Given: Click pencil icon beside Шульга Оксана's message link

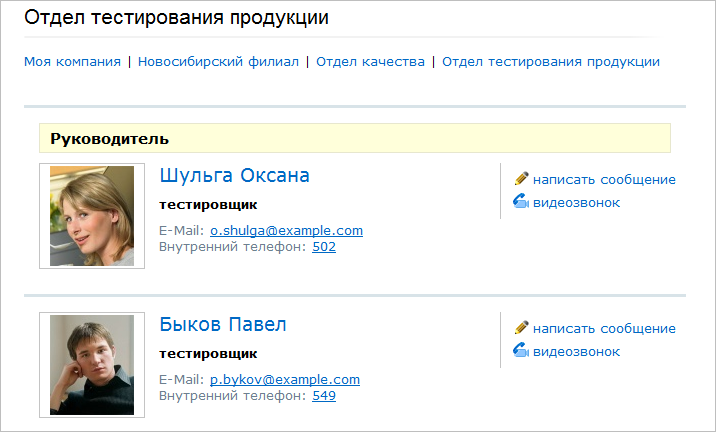Looking at the screenshot, I should 520,179.
